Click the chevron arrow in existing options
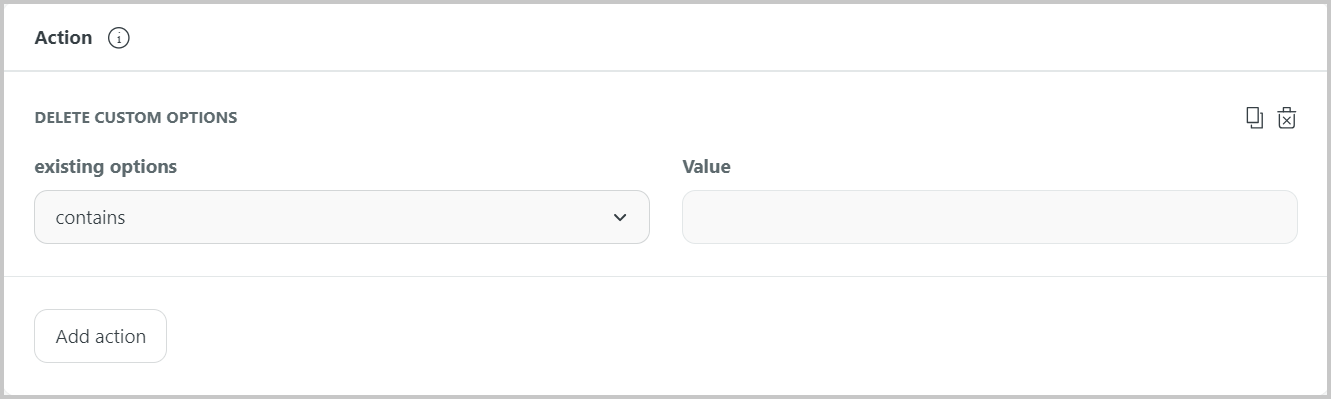This screenshot has height=399, width=1331. click(x=620, y=217)
